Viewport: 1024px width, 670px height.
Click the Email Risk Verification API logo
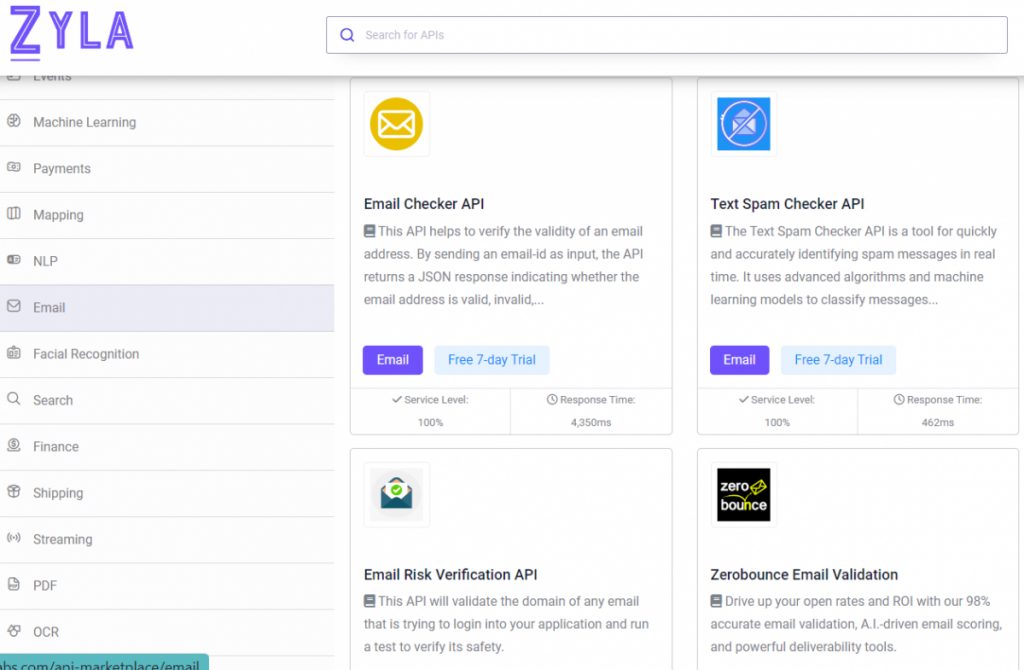click(396, 494)
